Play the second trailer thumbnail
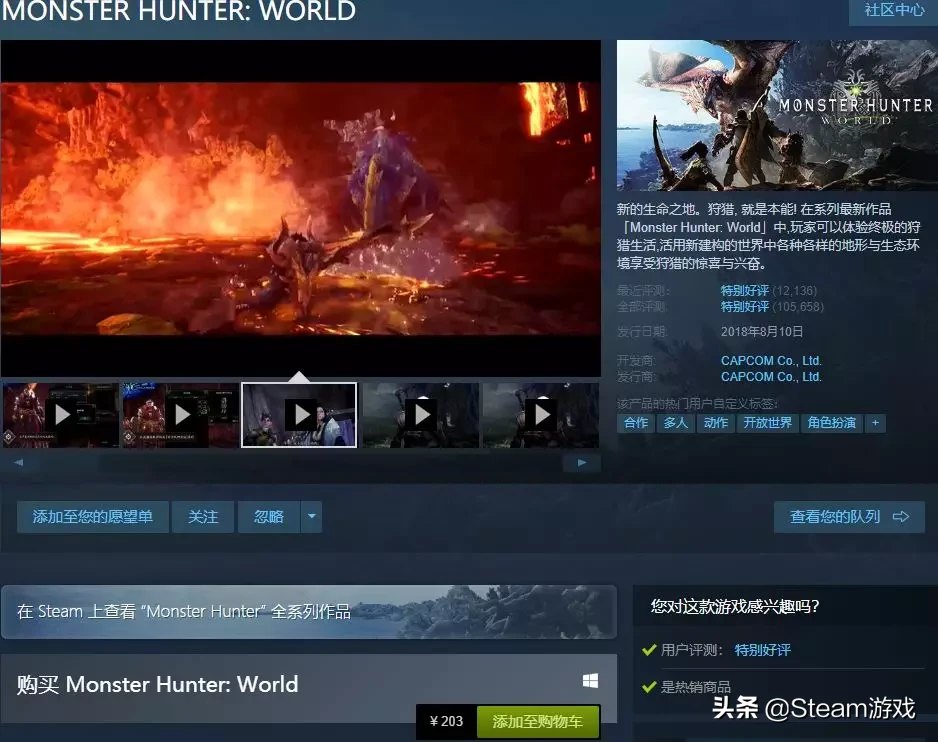 point(181,415)
